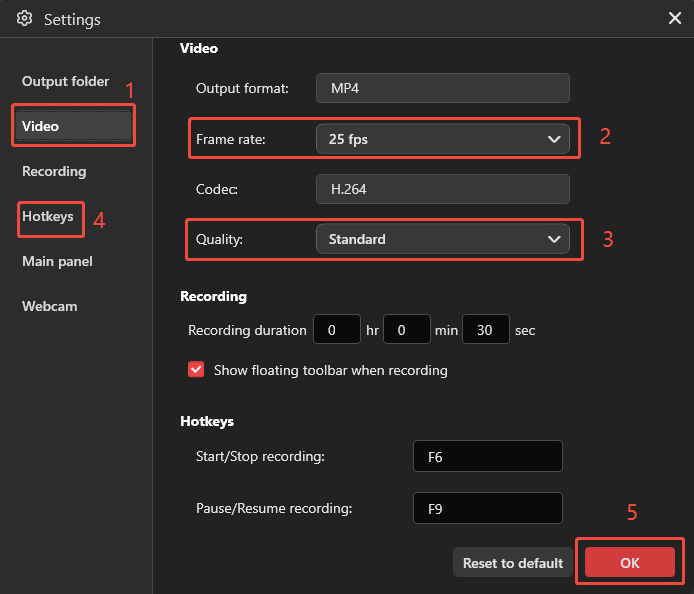The image size is (694, 594).
Task: Click the Start/Stop recording hotkey field F6
Action: [488, 456]
